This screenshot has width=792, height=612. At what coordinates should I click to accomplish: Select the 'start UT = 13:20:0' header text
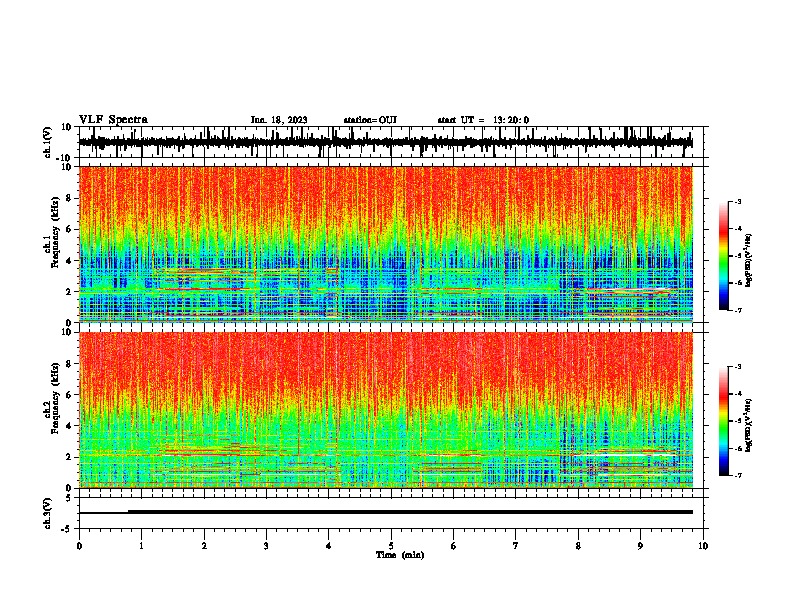click(x=483, y=120)
